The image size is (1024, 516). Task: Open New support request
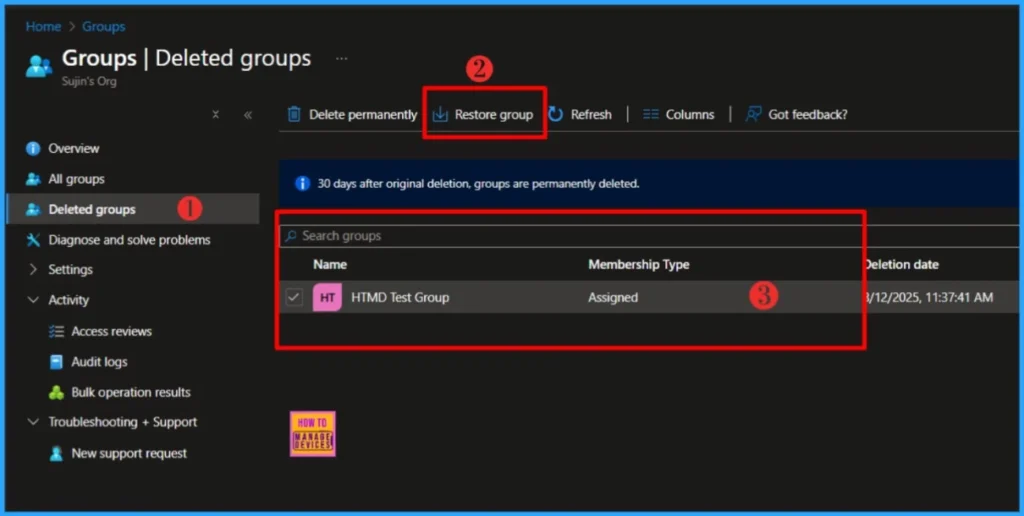[x=129, y=453]
